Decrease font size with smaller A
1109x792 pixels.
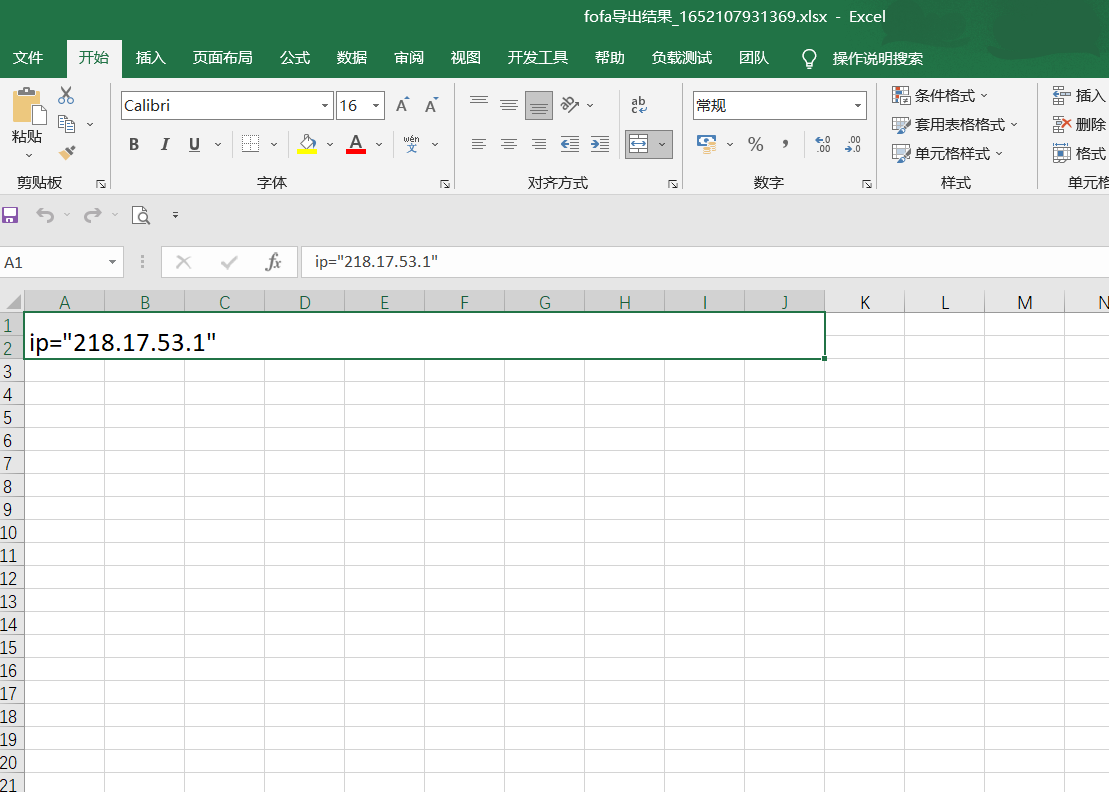pyautogui.click(x=431, y=105)
